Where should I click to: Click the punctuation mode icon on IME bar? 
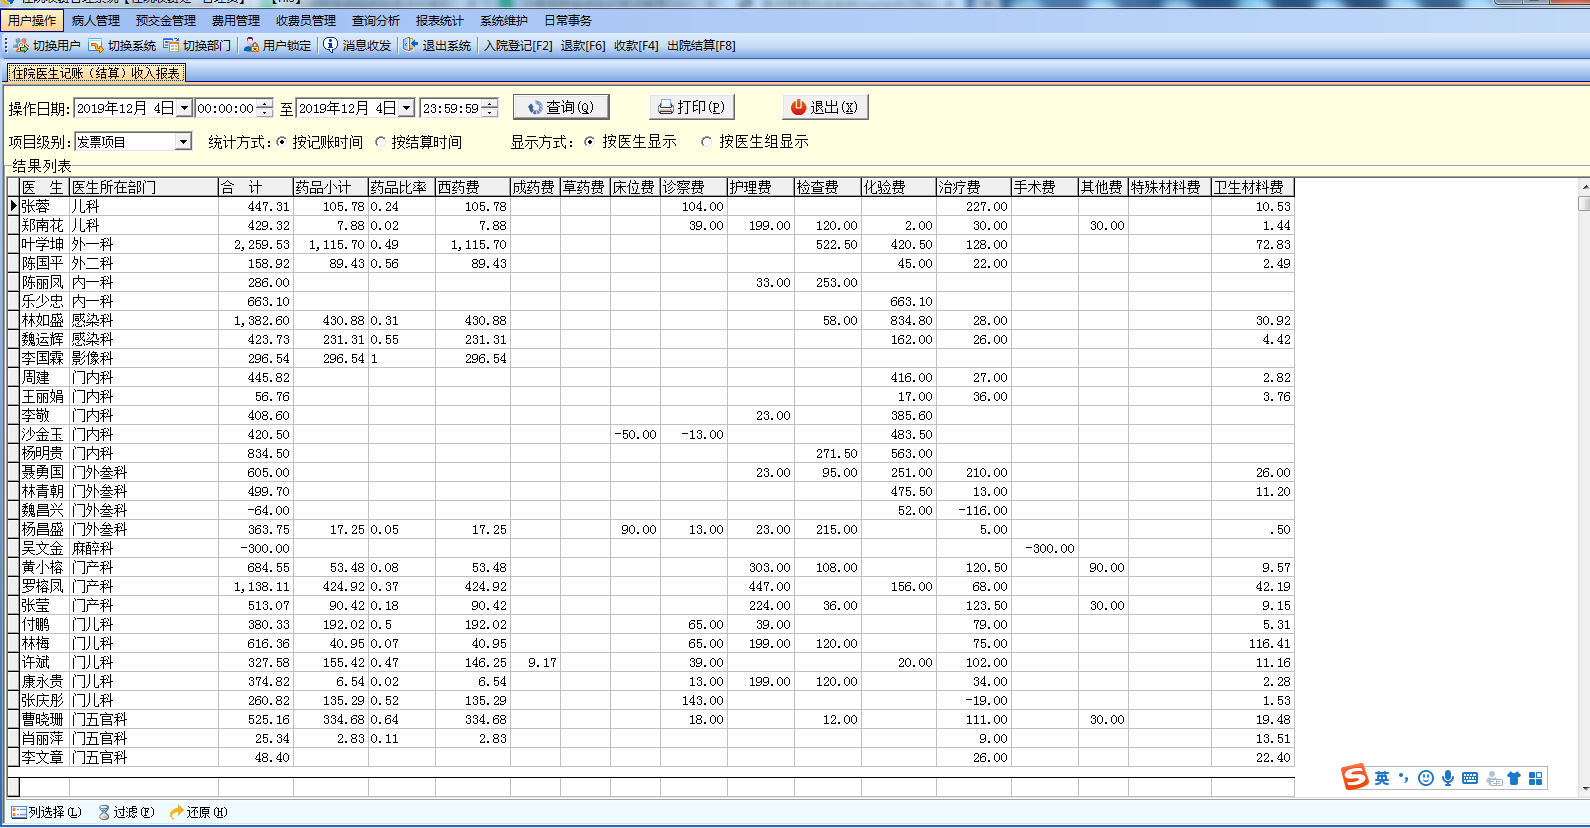1404,778
